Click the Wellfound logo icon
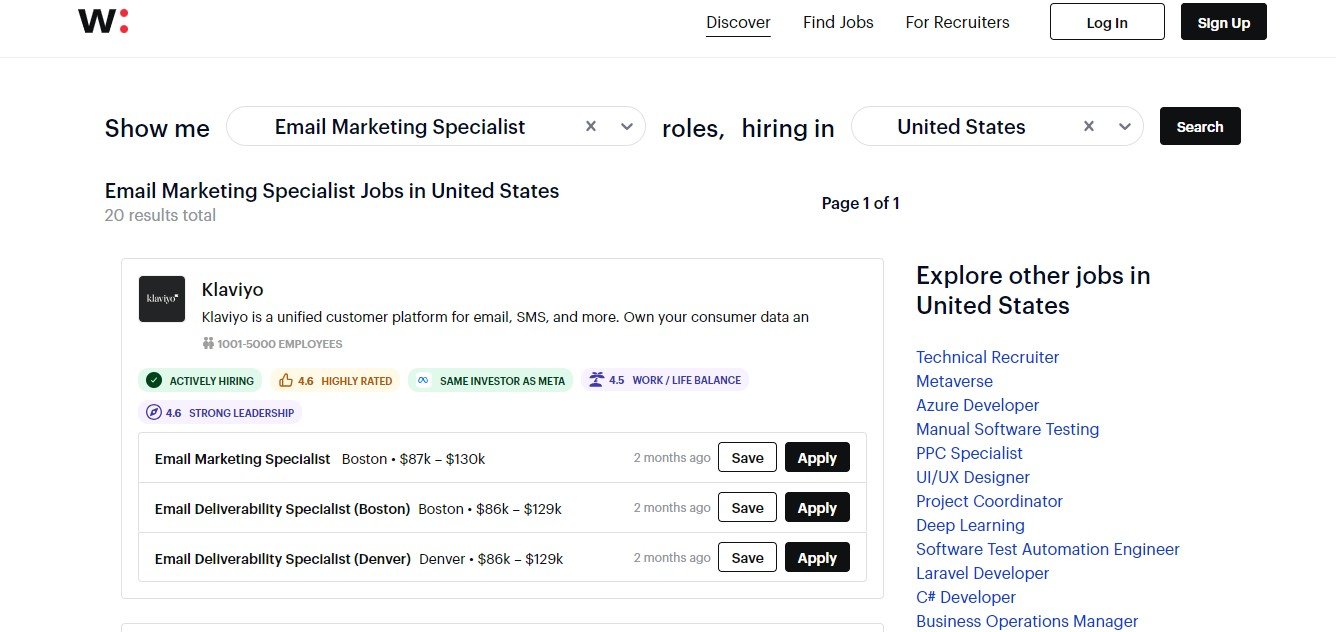1336x632 pixels. pos(103,21)
